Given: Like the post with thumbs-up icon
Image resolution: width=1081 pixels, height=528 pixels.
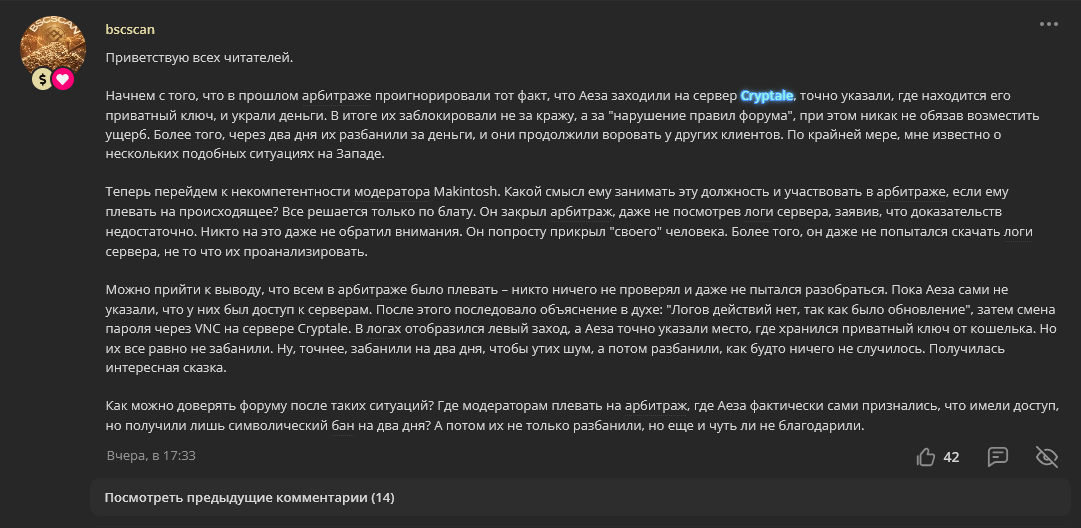Looking at the screenshot, I should pyautogui.click(x=926, y=456).
